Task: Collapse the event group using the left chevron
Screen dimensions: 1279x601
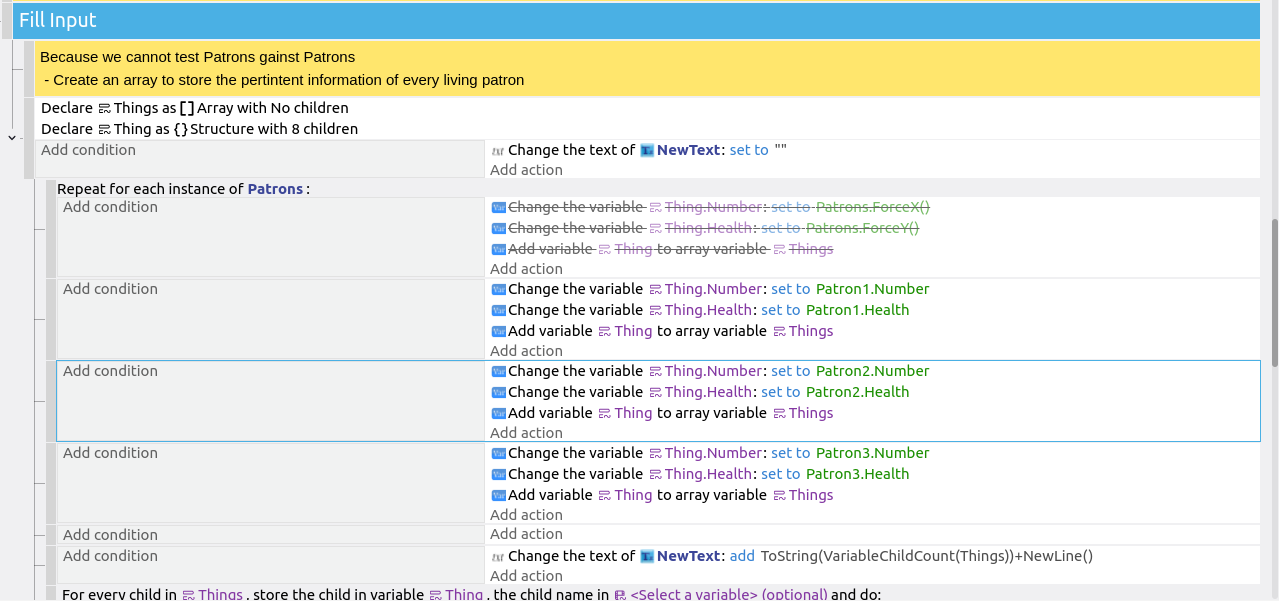Action: click(11, 137)
